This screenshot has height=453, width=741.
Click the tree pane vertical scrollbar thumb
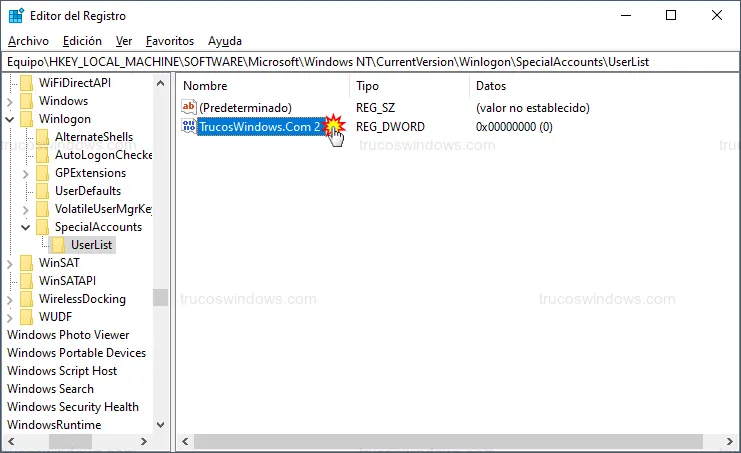[x=160, y=297]
